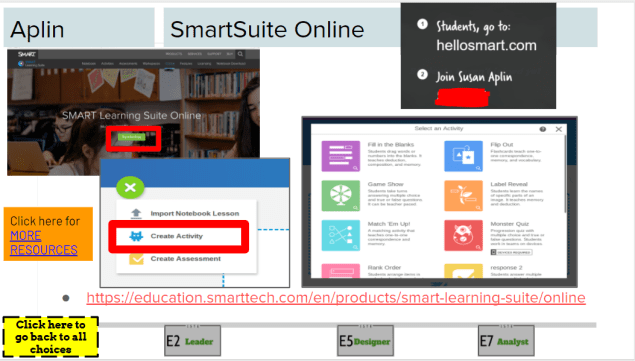Click the Label Reveal title text

(509, 184)
